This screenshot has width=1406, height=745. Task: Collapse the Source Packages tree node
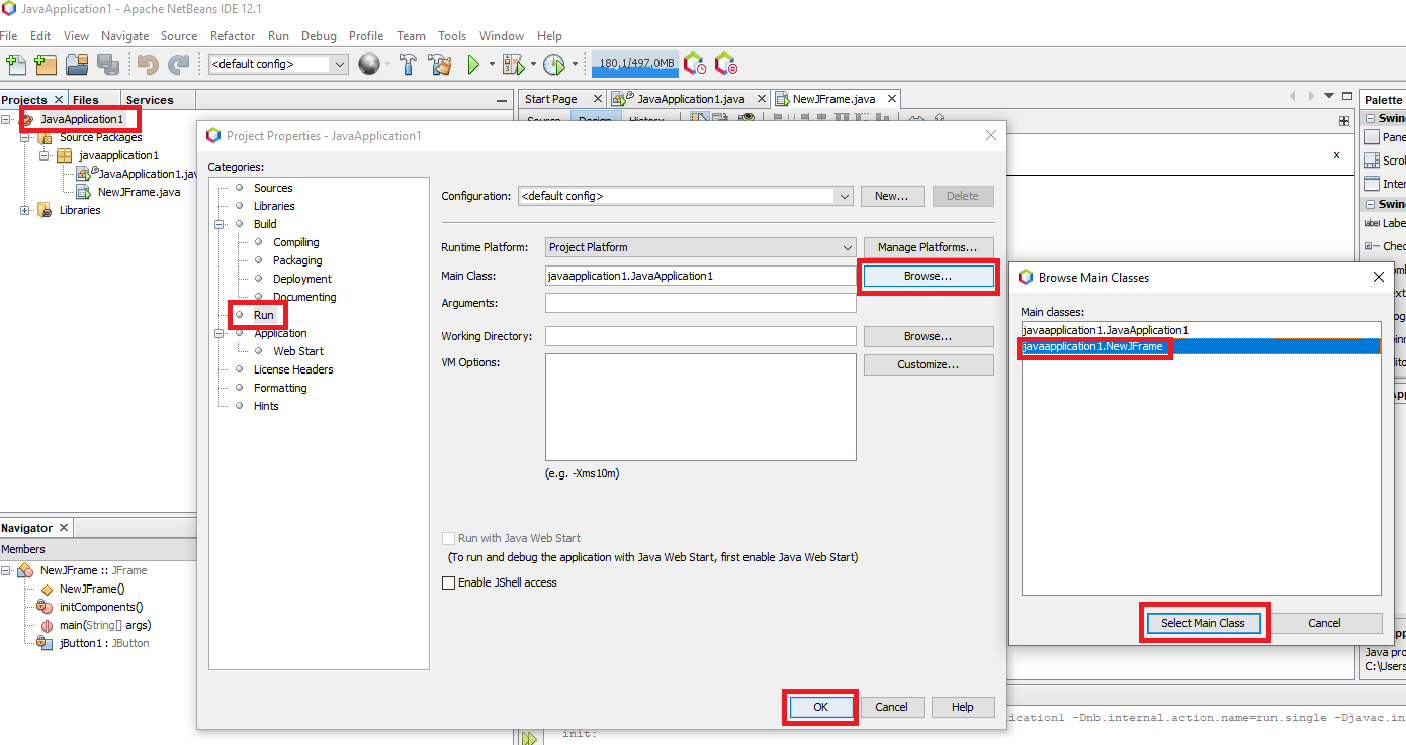point(25,137)
